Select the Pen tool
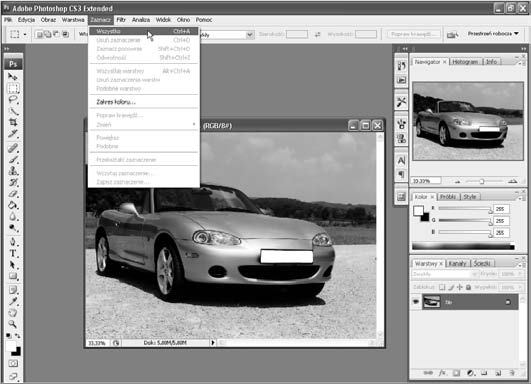 13,242
